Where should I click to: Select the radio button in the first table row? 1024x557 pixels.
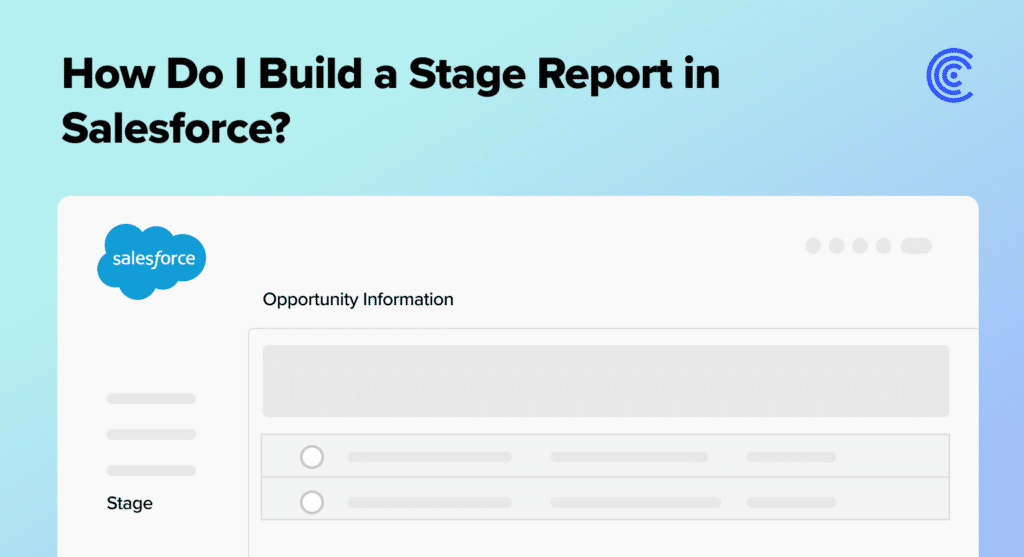312,456
